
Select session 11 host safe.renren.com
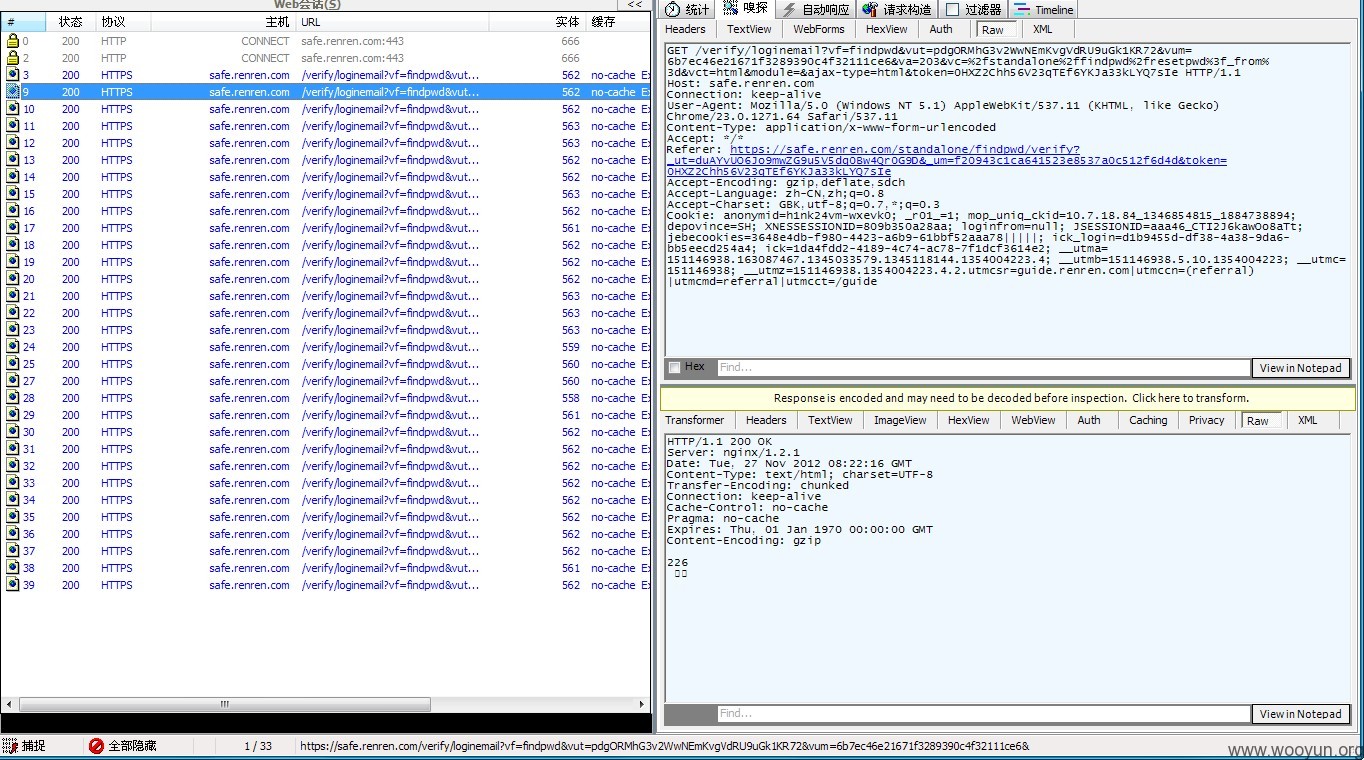(x=249, y=126)
